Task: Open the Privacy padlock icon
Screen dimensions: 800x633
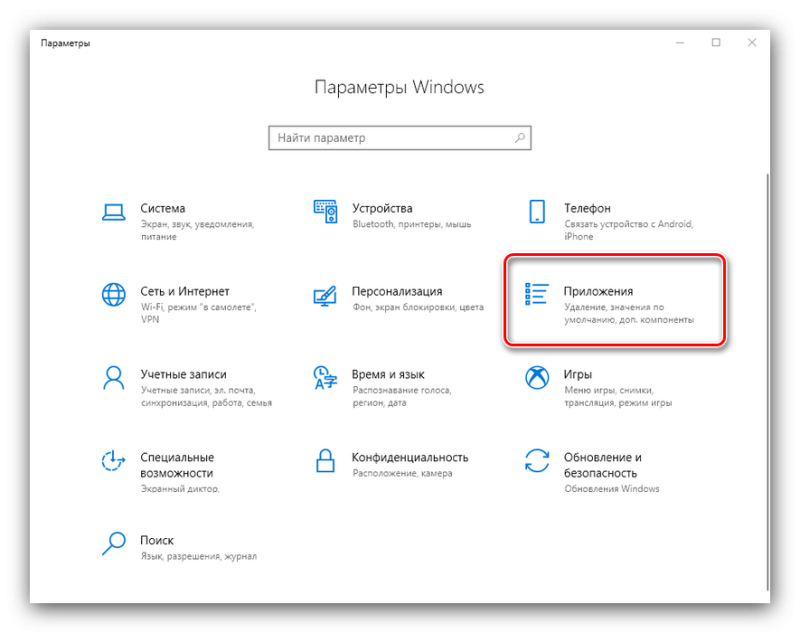Action: [x=326, y=461]
